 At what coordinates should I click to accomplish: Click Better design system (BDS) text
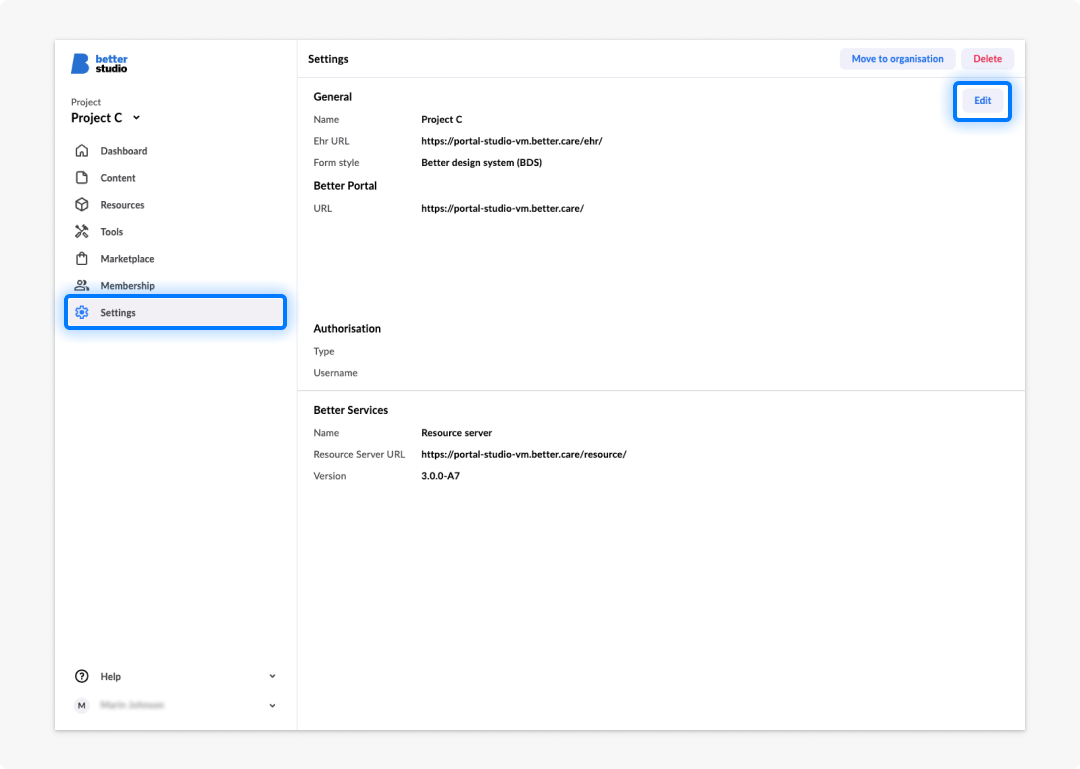point(481,163)
